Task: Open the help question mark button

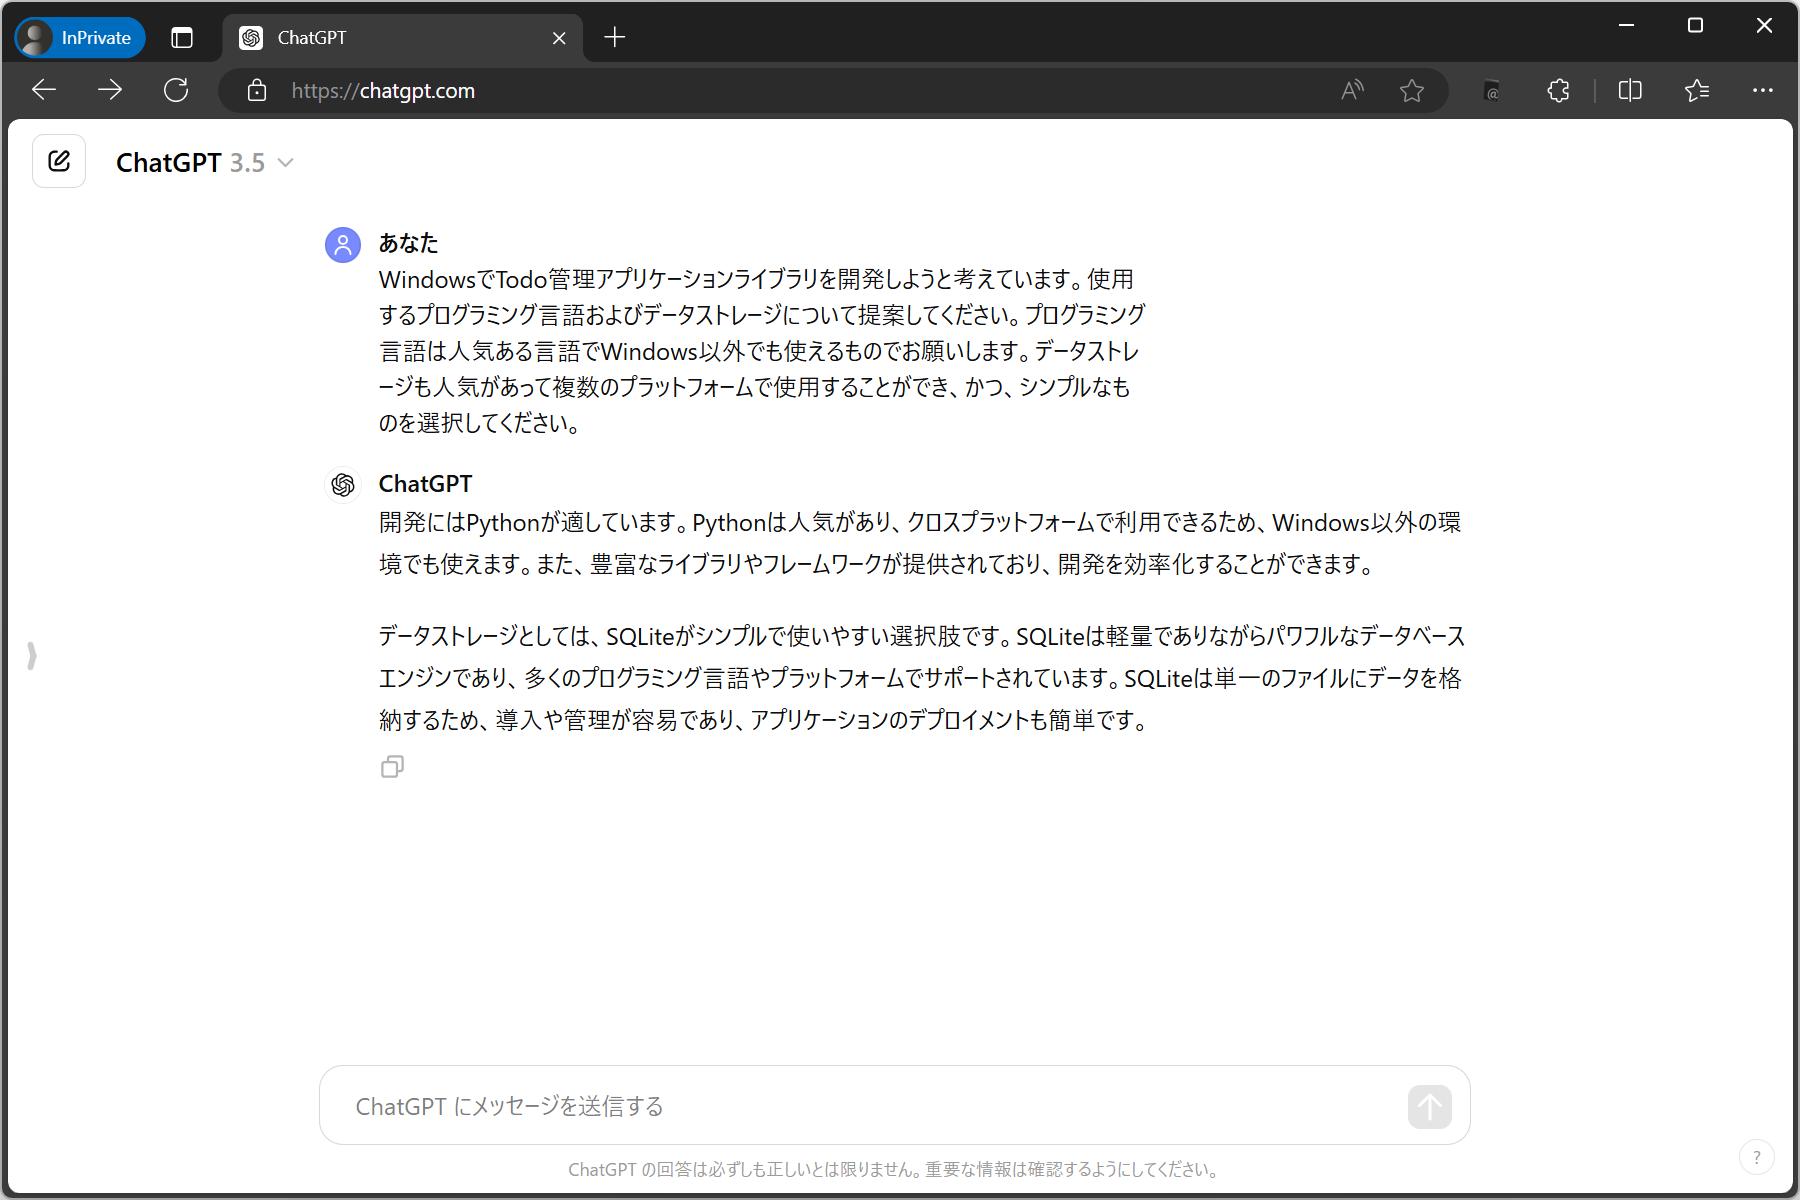Action: tap(1757, 1157)
